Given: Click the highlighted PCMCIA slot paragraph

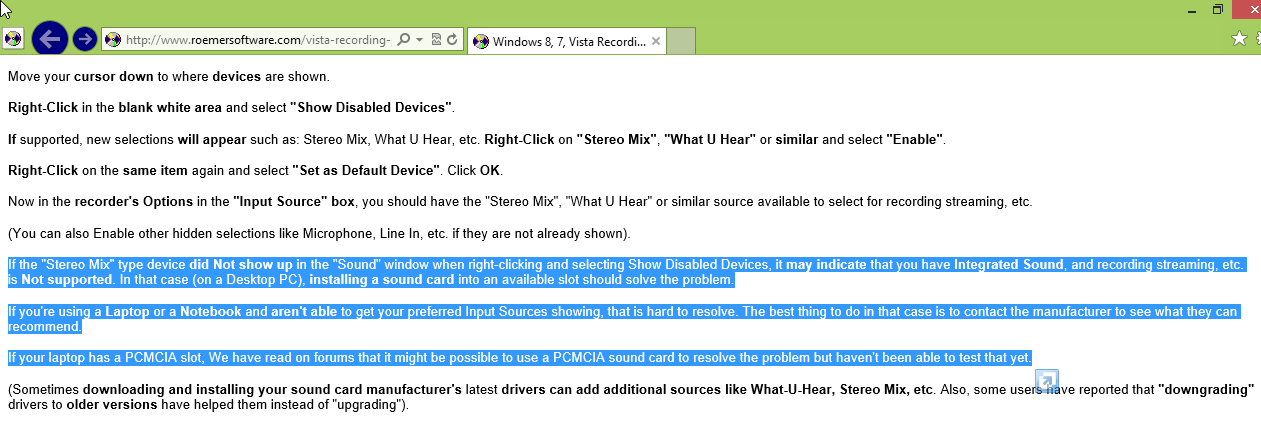Looking at the screenshot, I should (x=520, y=357).
